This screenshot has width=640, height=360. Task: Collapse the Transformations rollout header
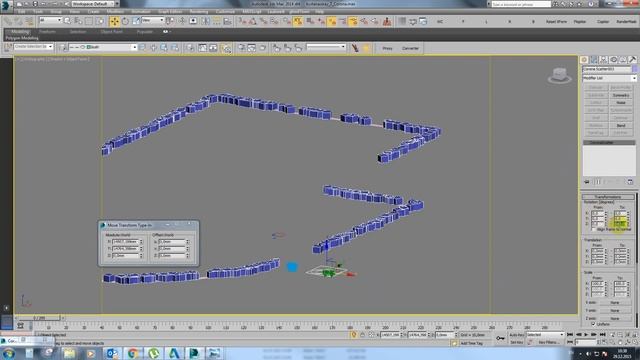click(608, 197)
